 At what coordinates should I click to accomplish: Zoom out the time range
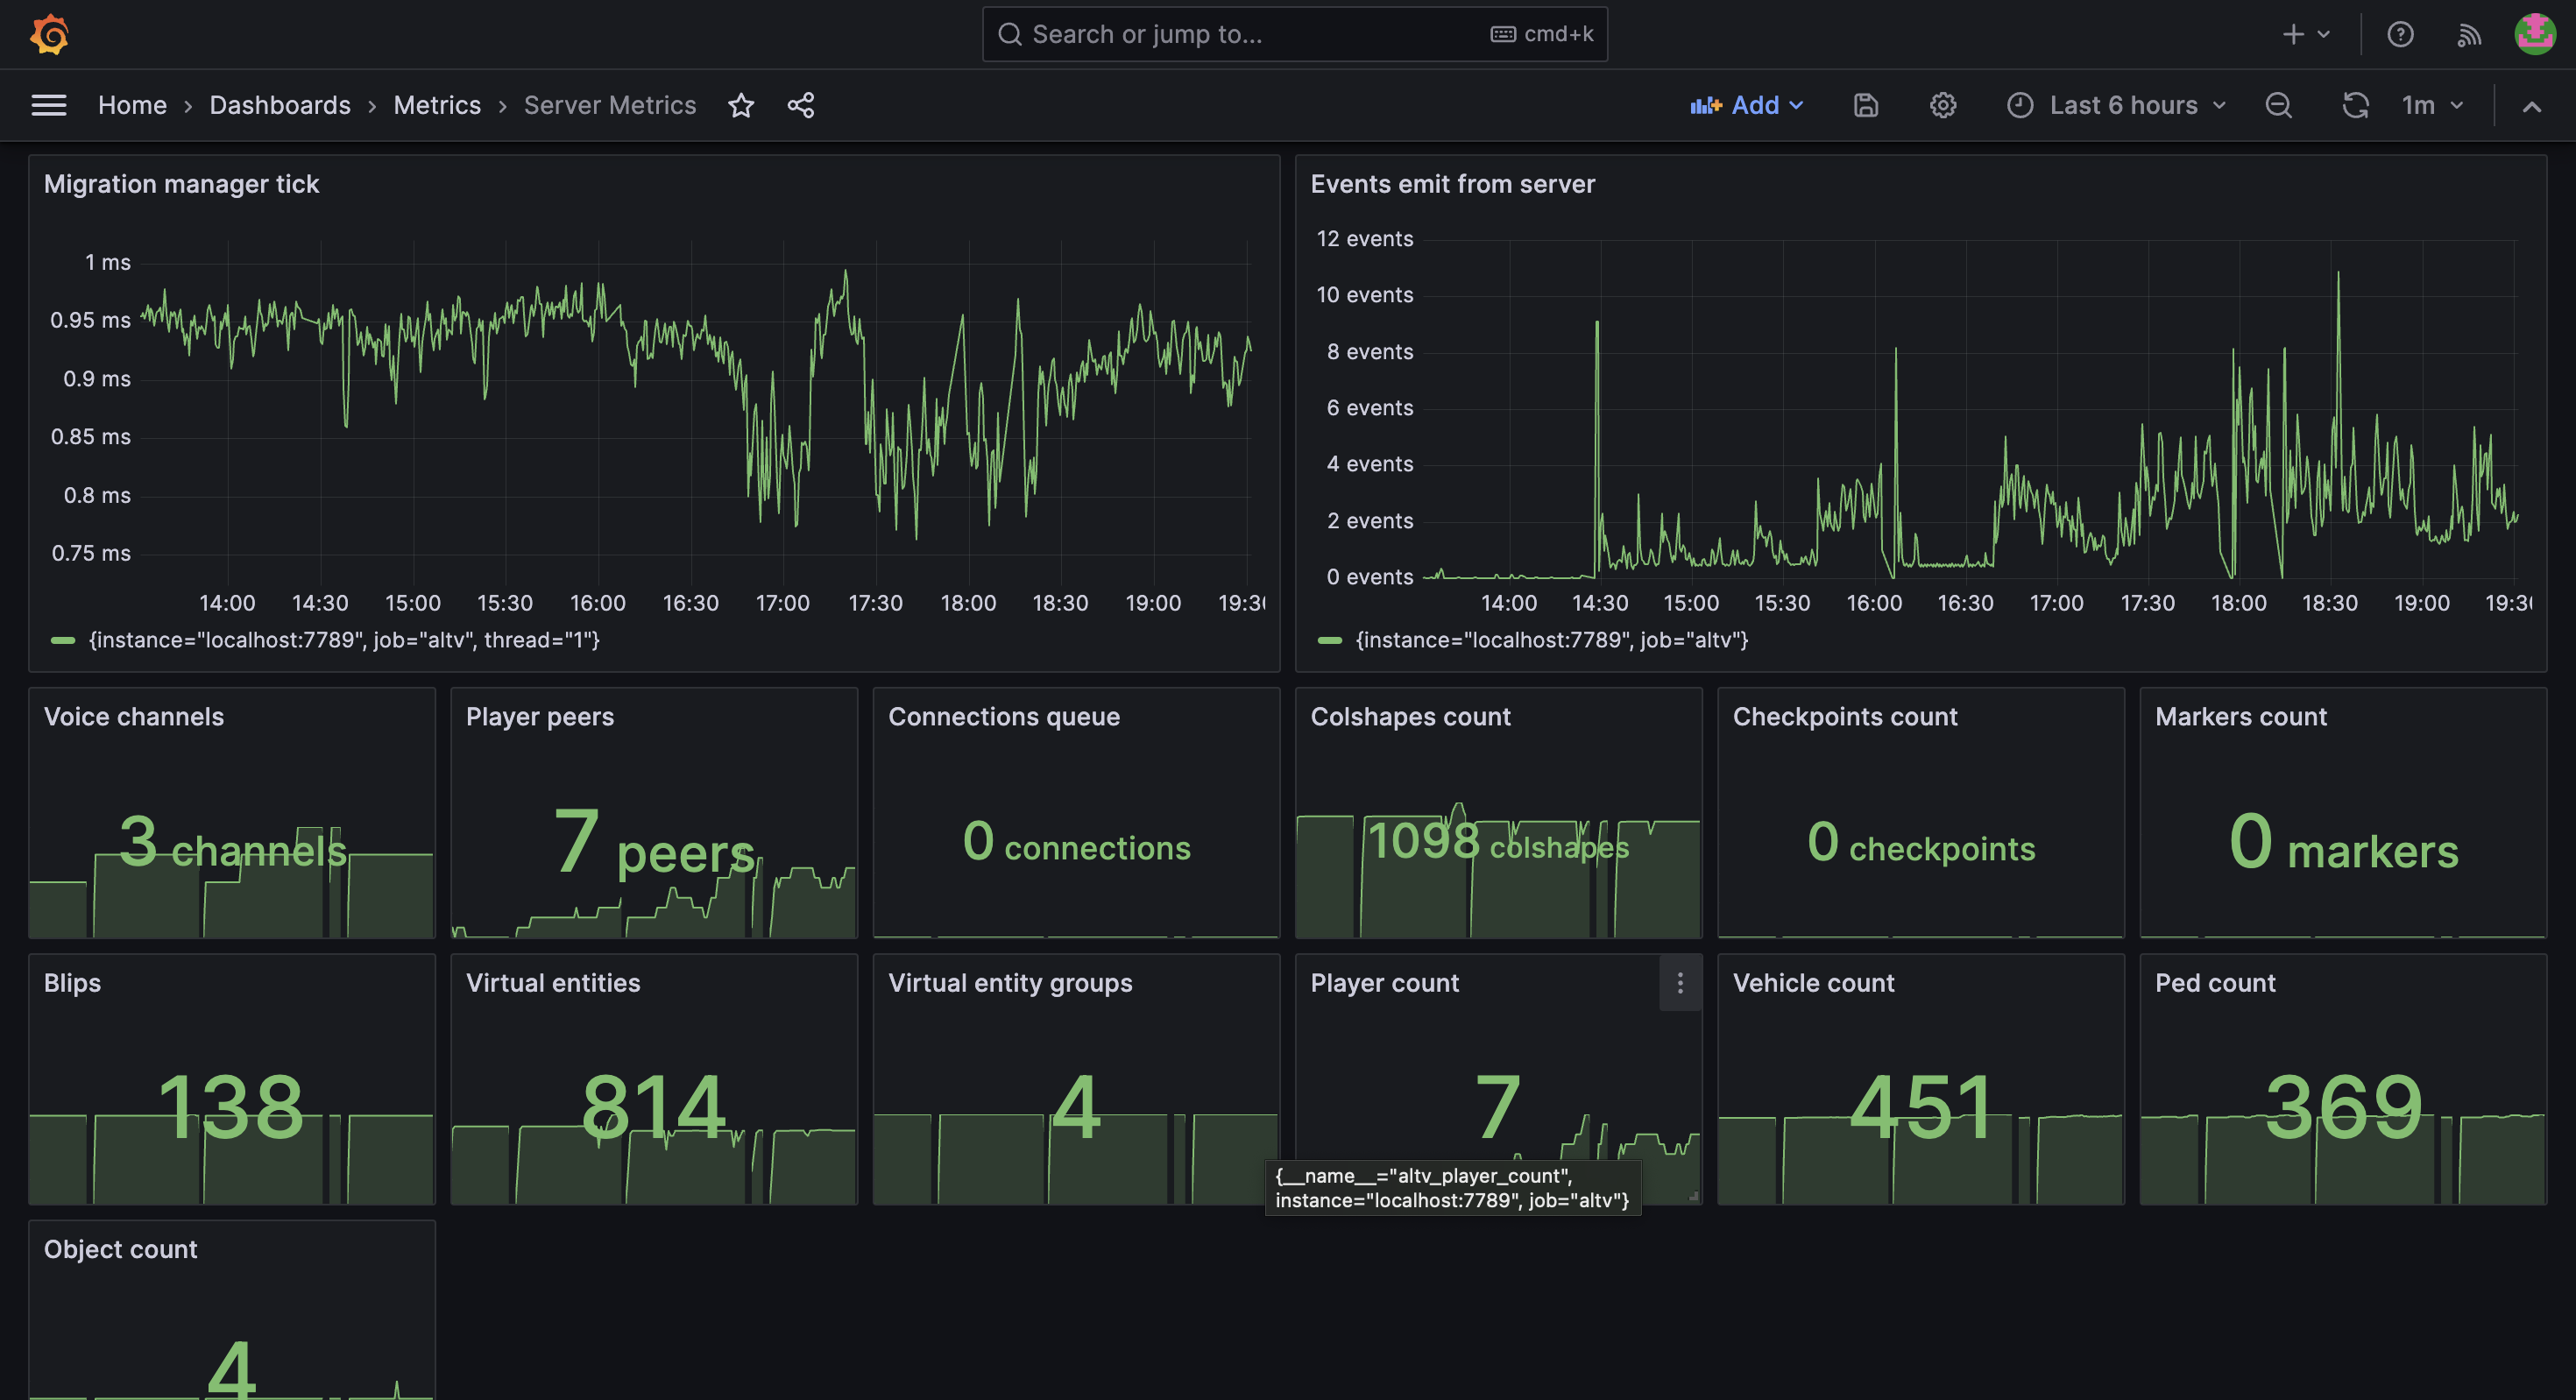click(2279, 105)
